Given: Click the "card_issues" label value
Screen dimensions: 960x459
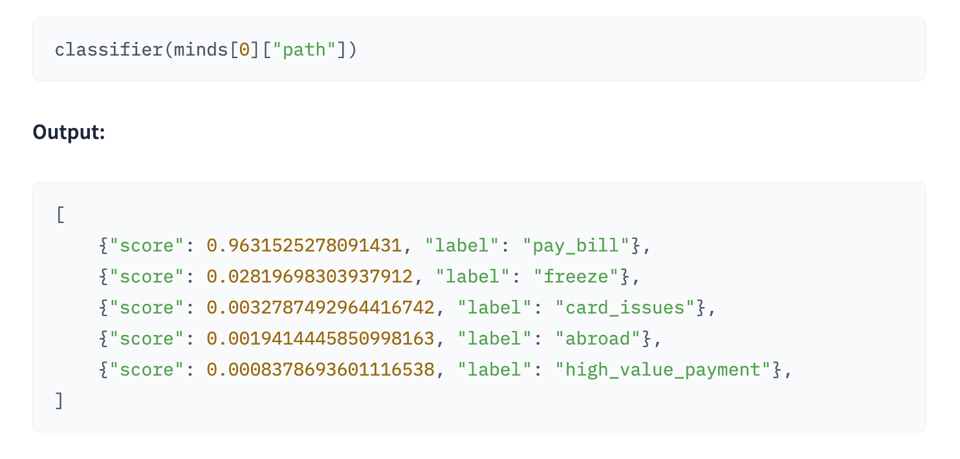Looking at the screenshot, I should (625, 307).
